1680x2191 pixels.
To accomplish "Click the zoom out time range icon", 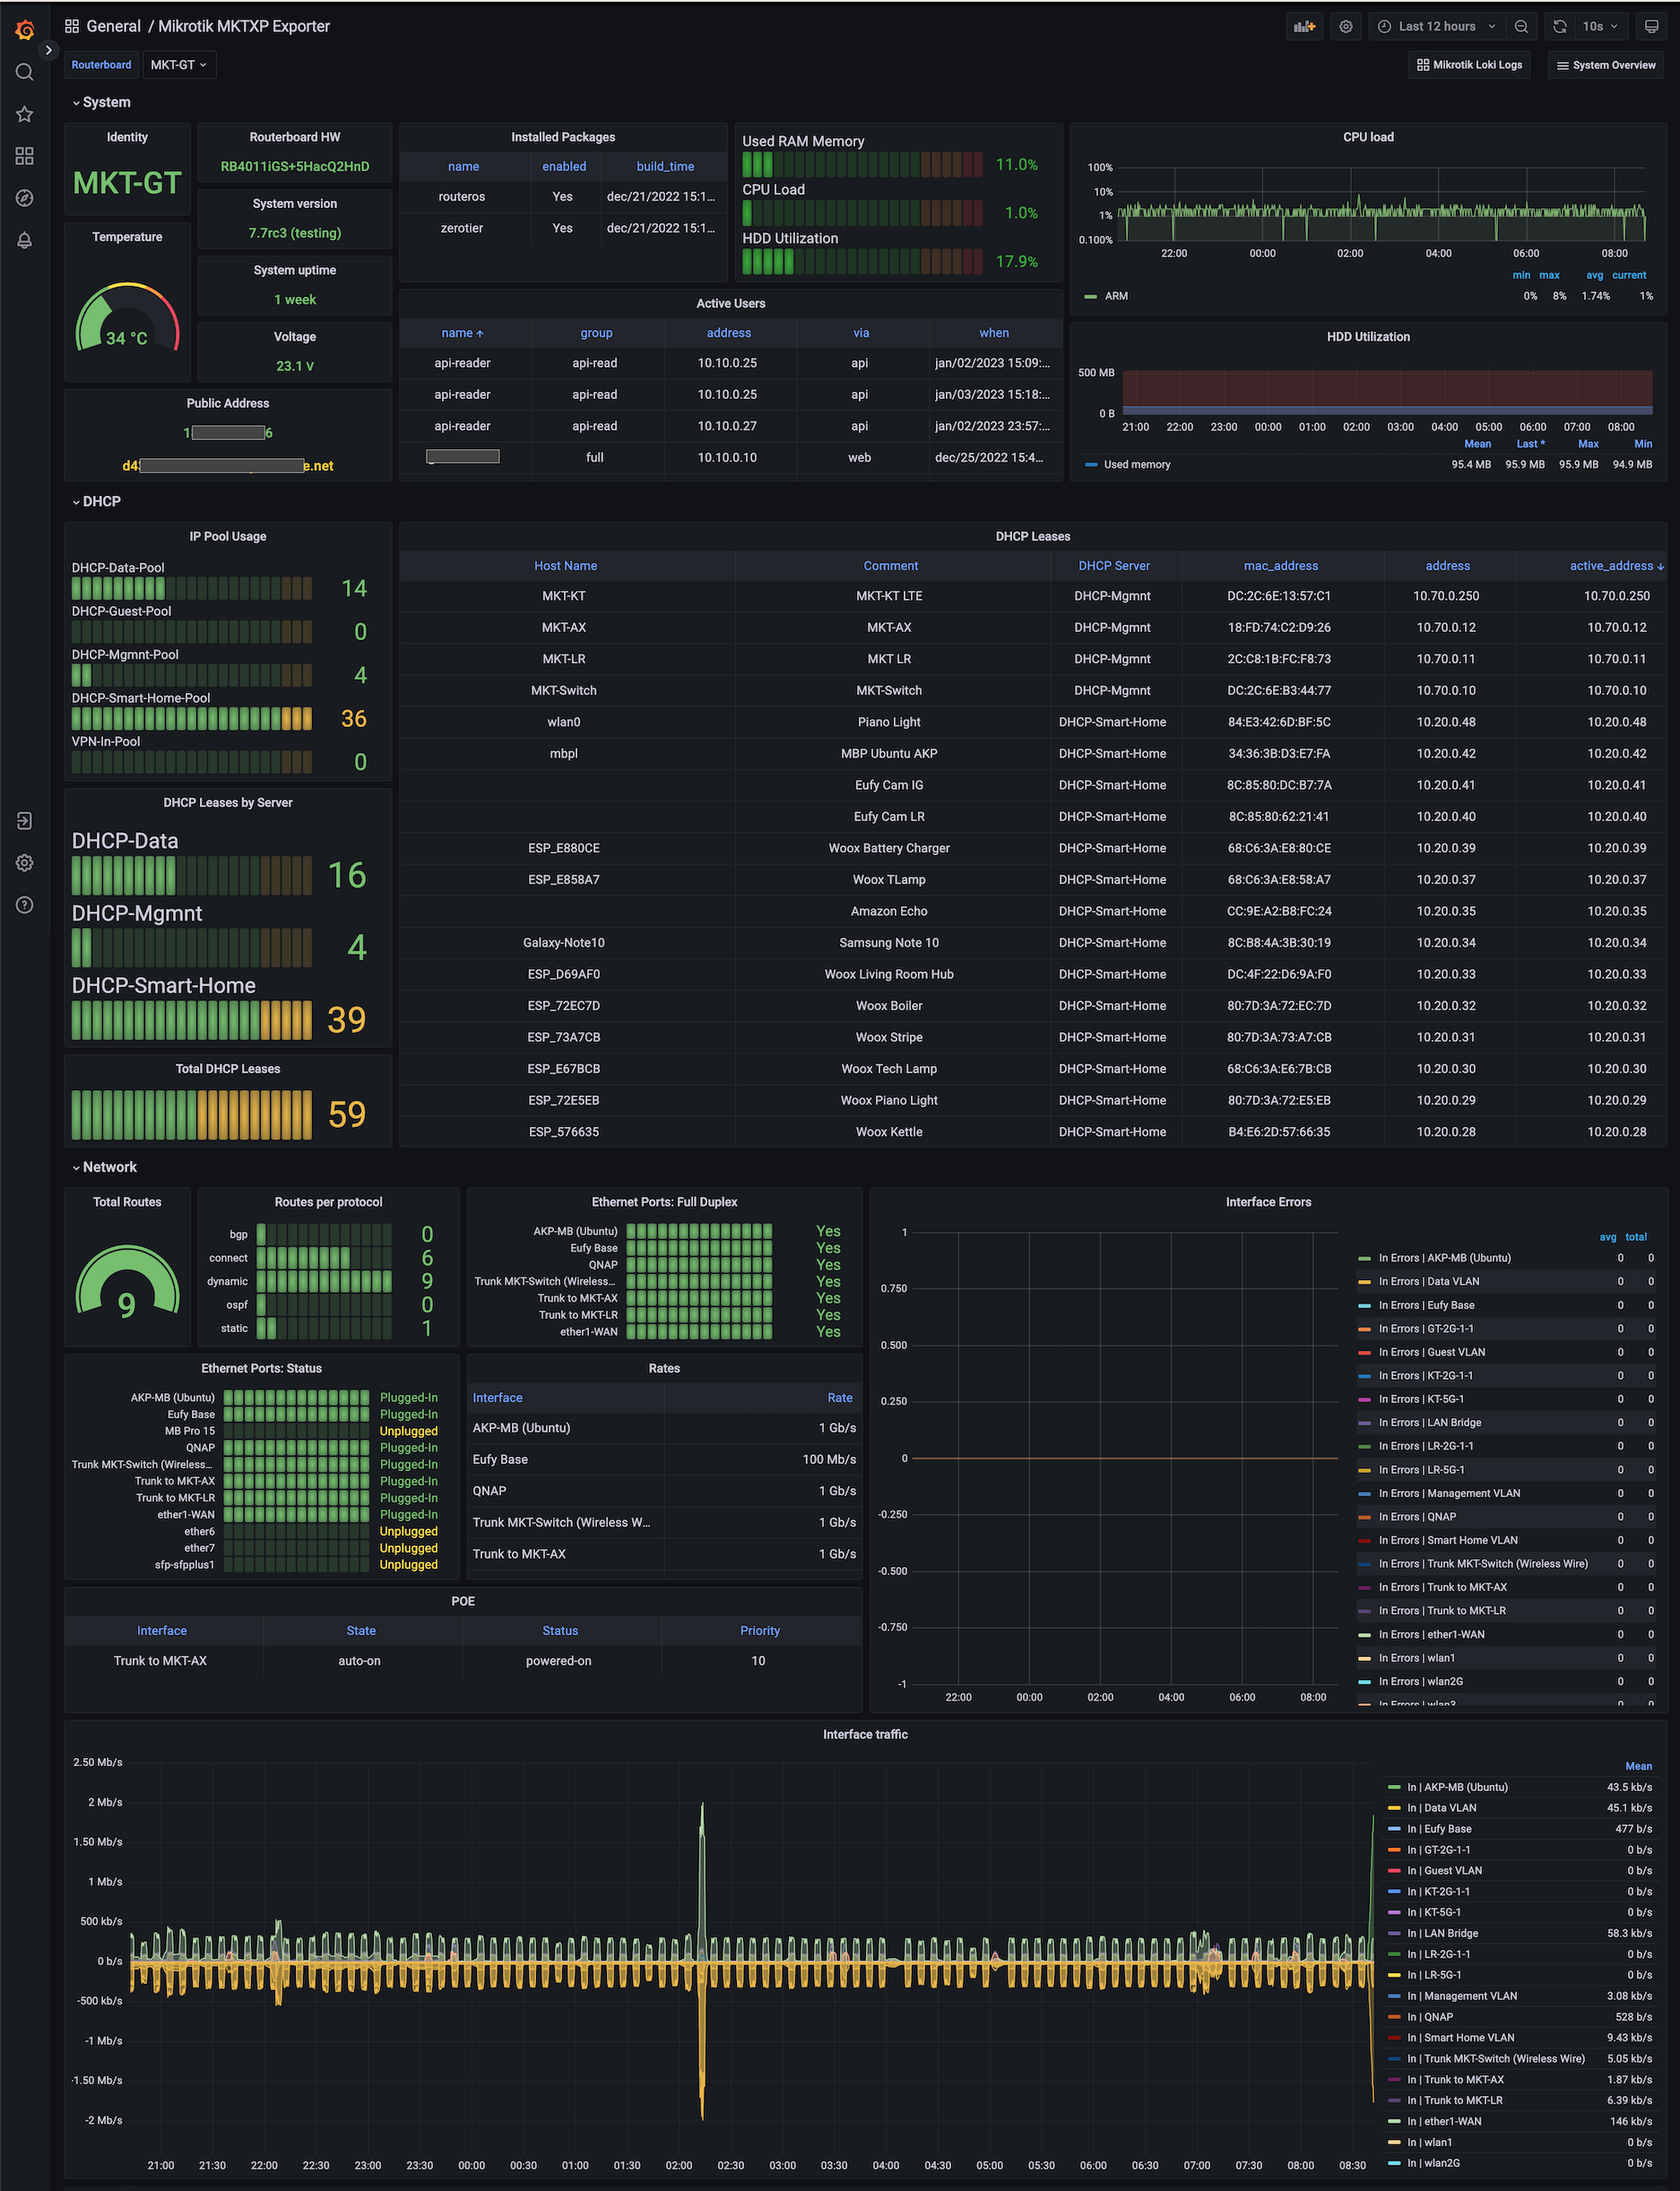I will point(1521,27).
